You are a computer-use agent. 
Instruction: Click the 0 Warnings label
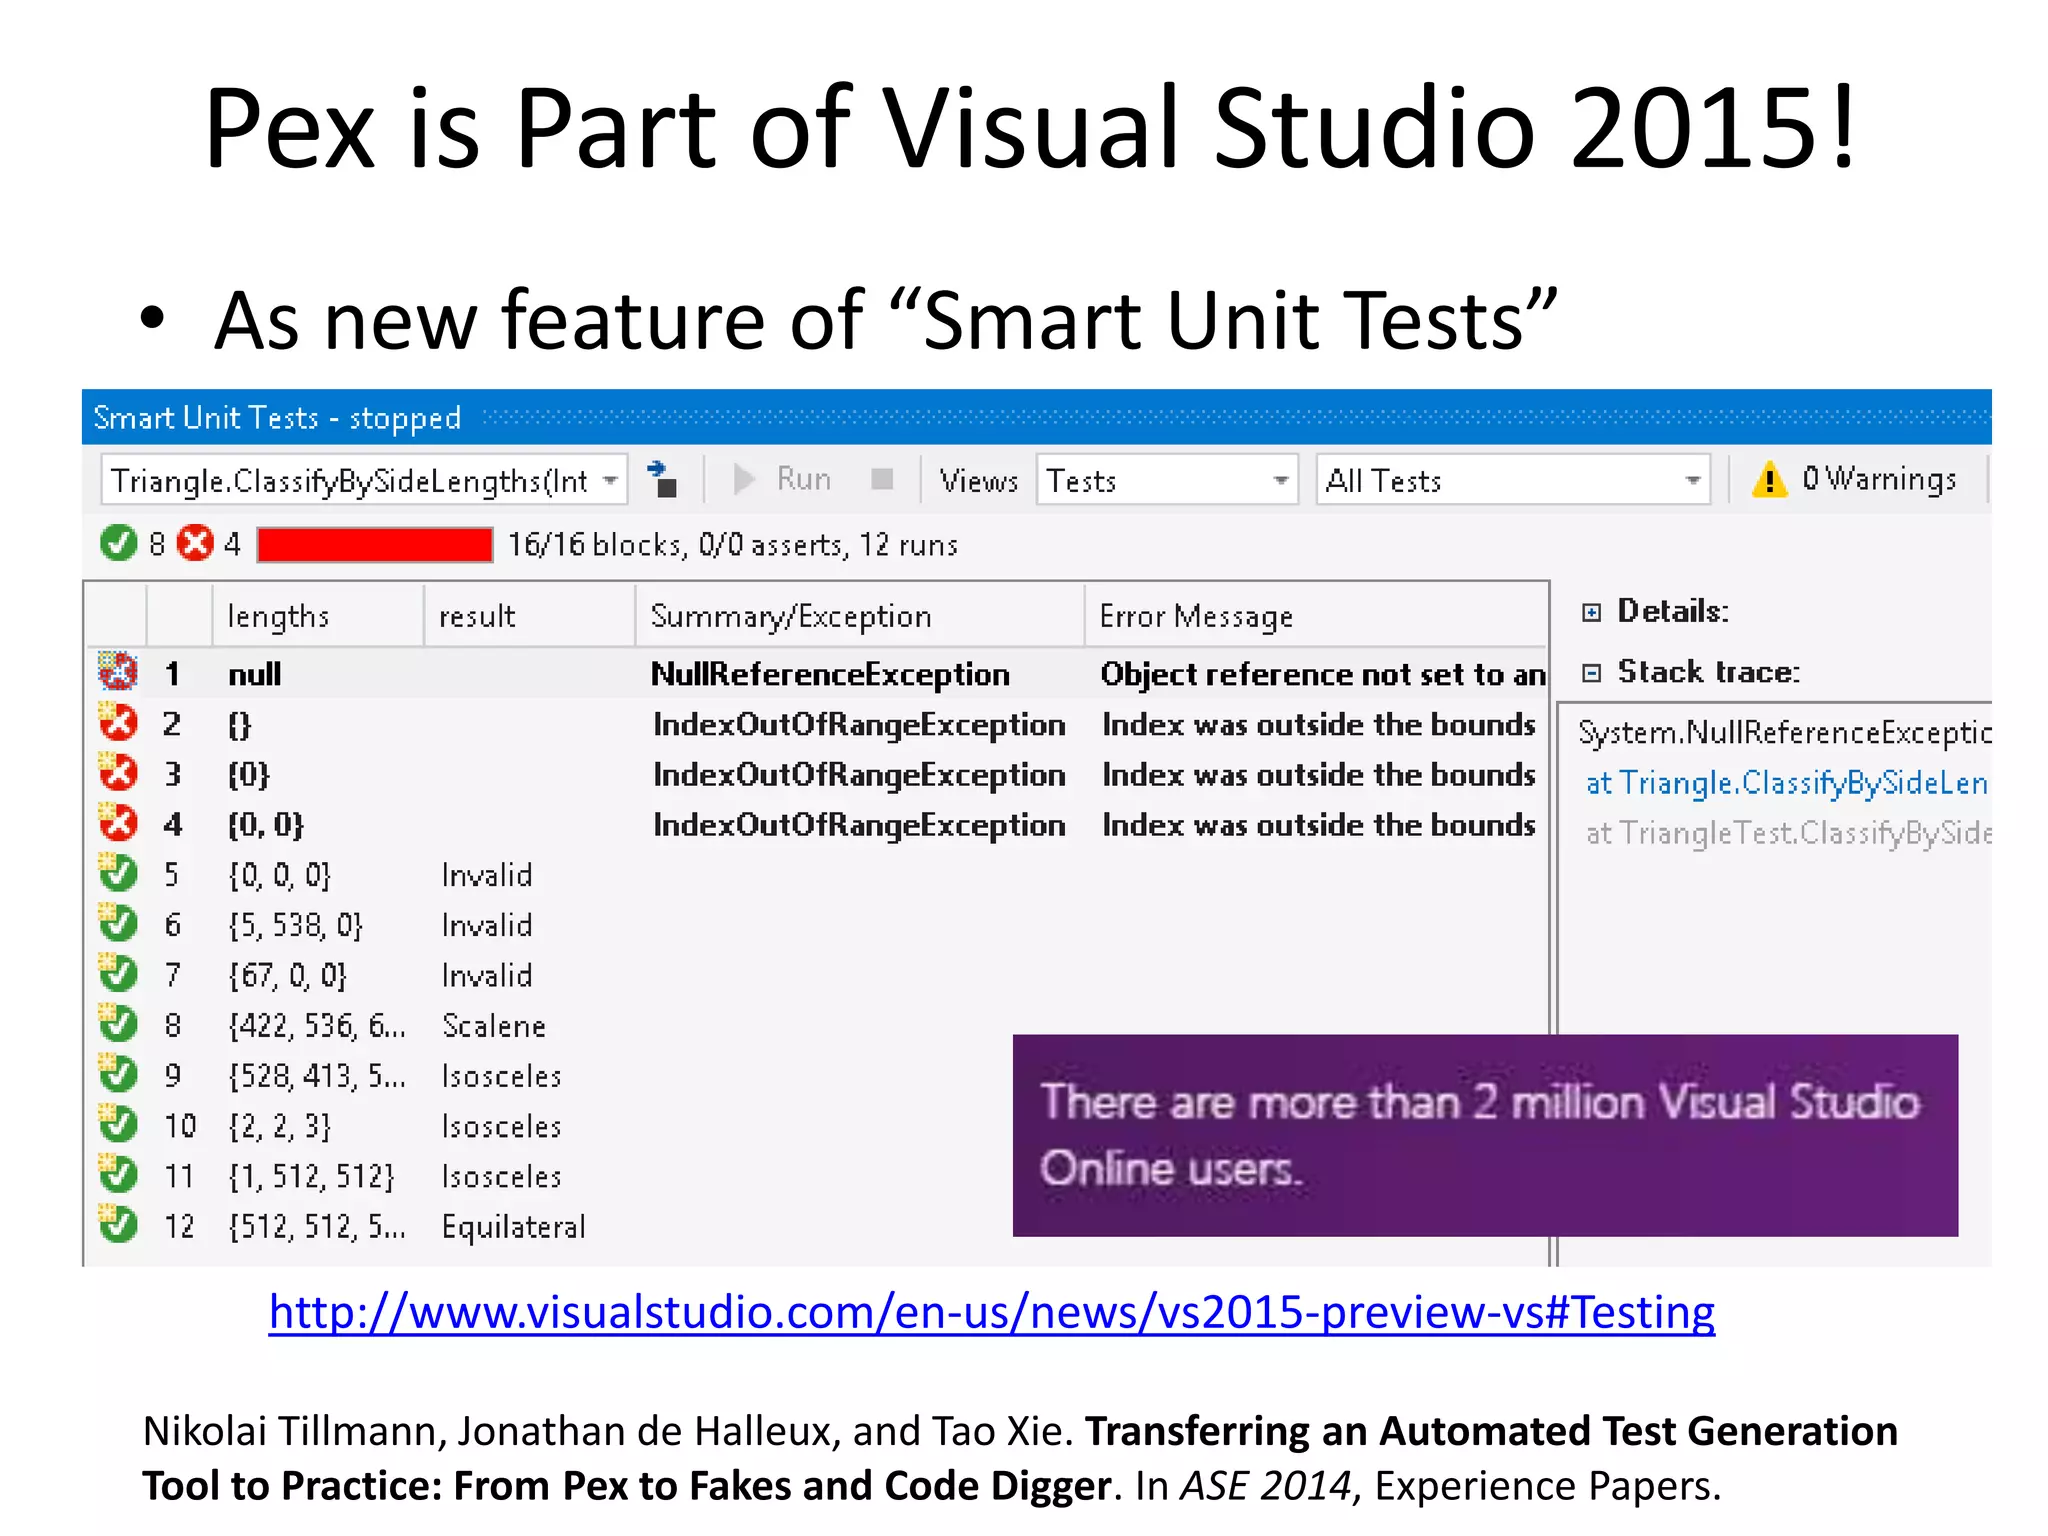click(1879, 479)
